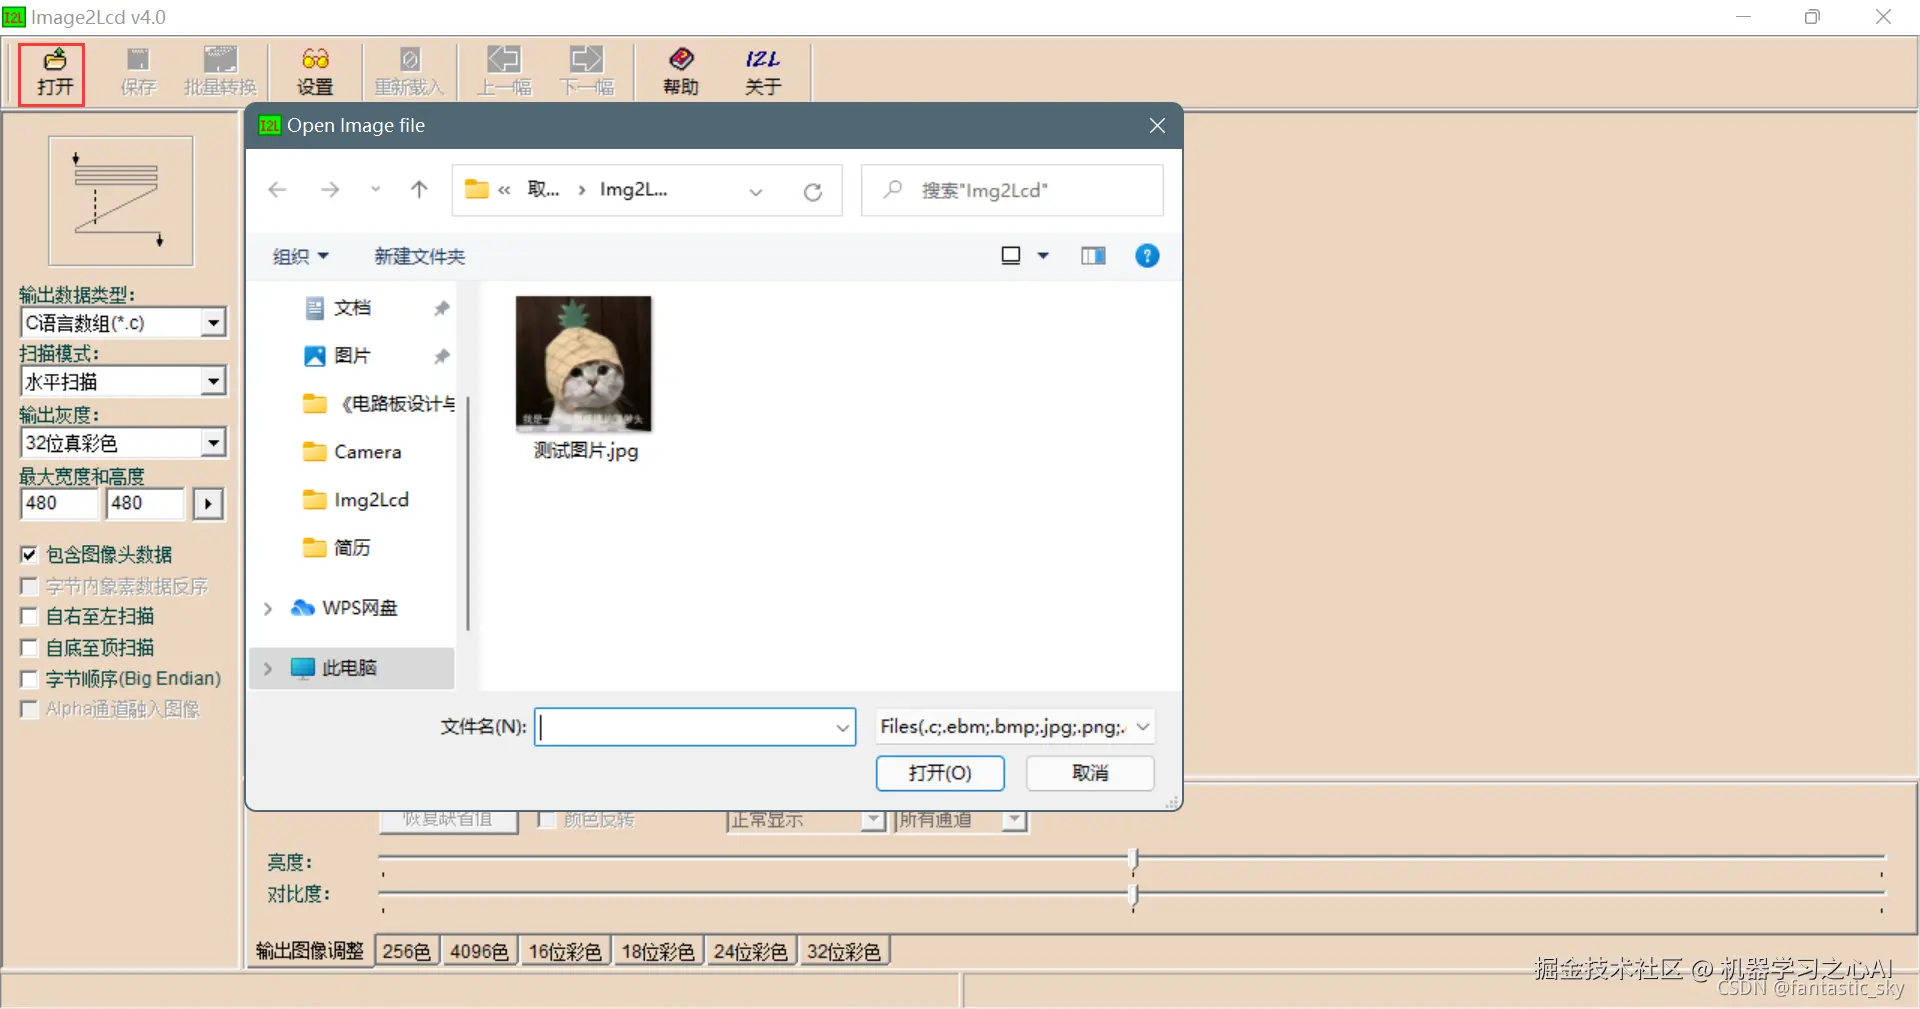Click the 取消 cancel button
The width and height of the screenshot is (1920, 1009).
click(1090, 773)
